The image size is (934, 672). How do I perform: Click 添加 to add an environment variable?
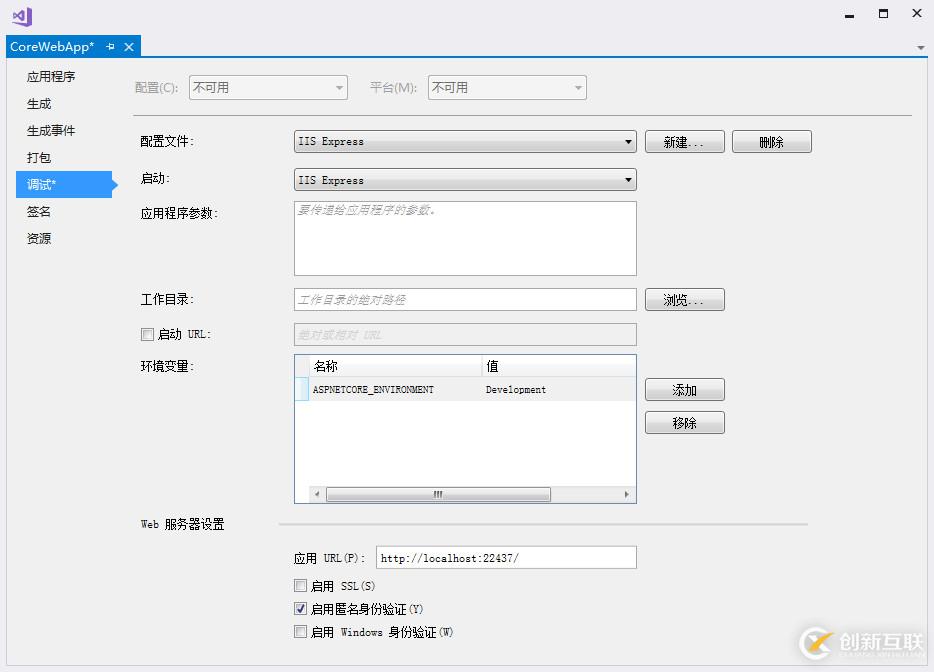(684, 389)
